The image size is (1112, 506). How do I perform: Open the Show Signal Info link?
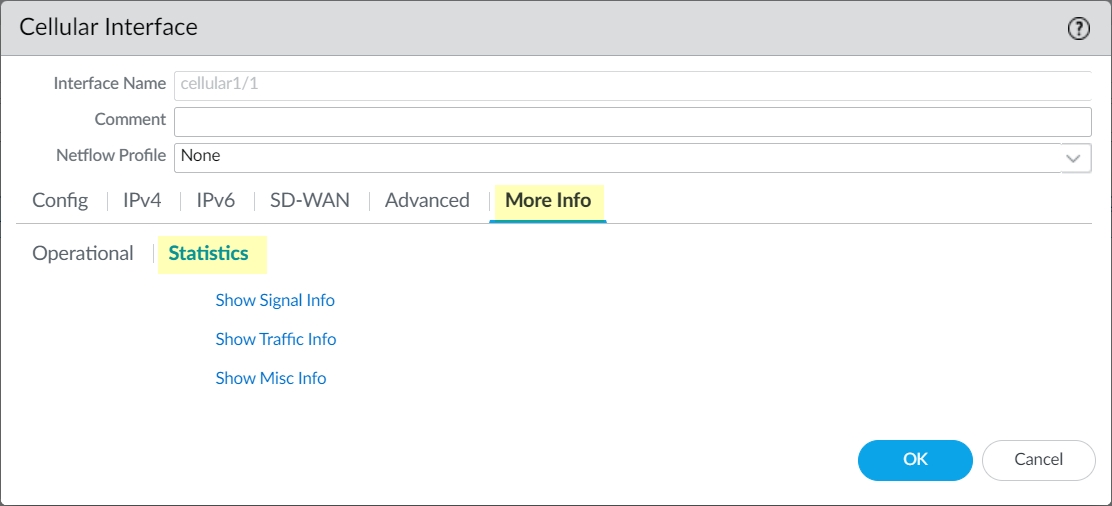pos(275,300)
